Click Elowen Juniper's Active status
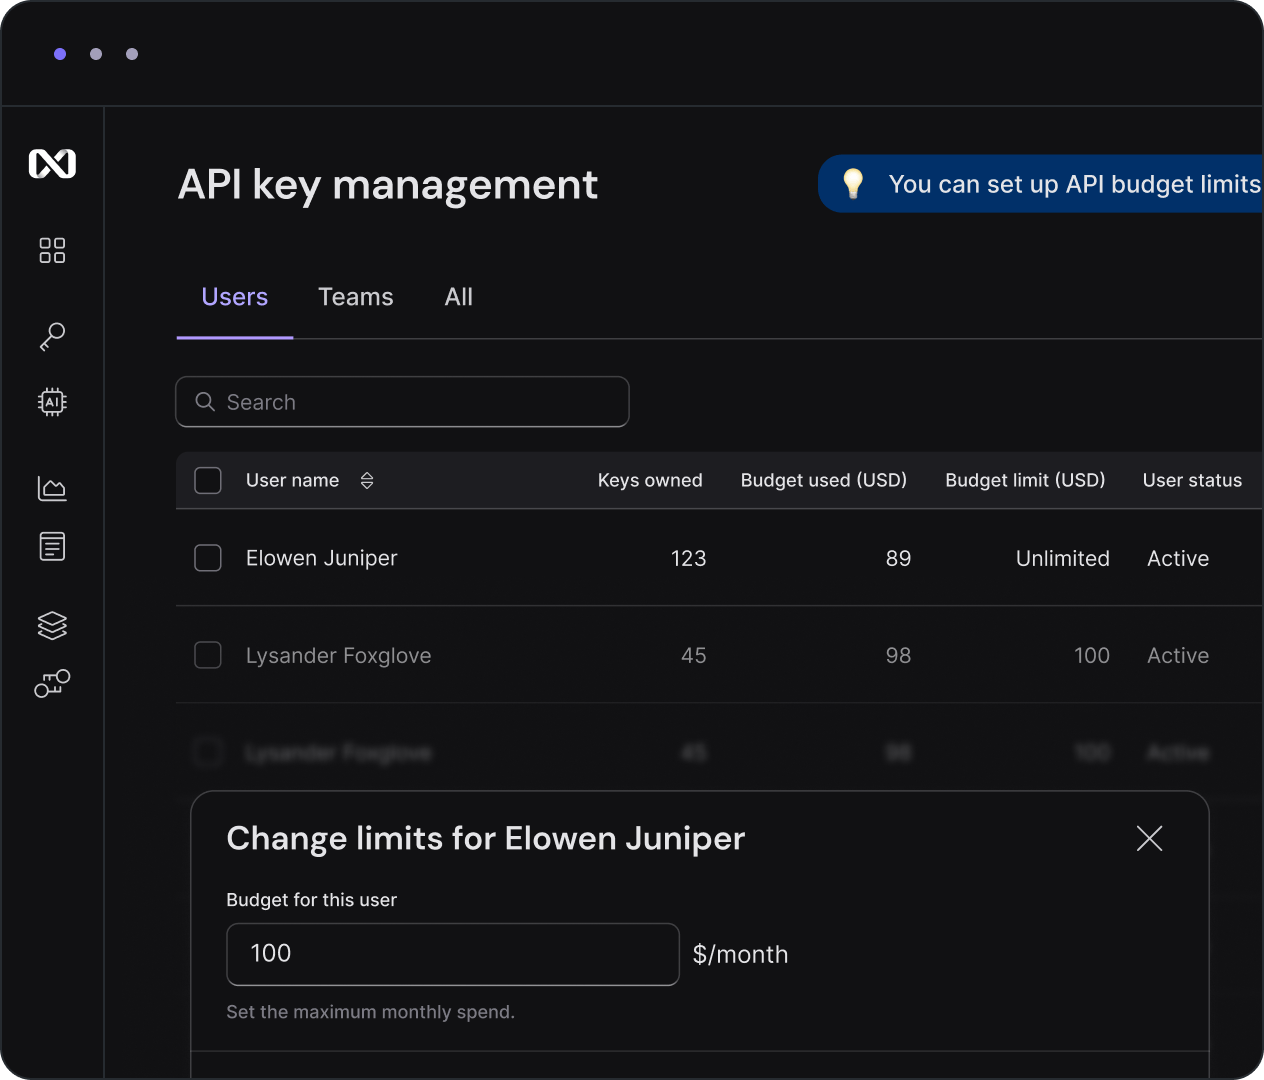 pyautogui.click(x=1178, y=558)
